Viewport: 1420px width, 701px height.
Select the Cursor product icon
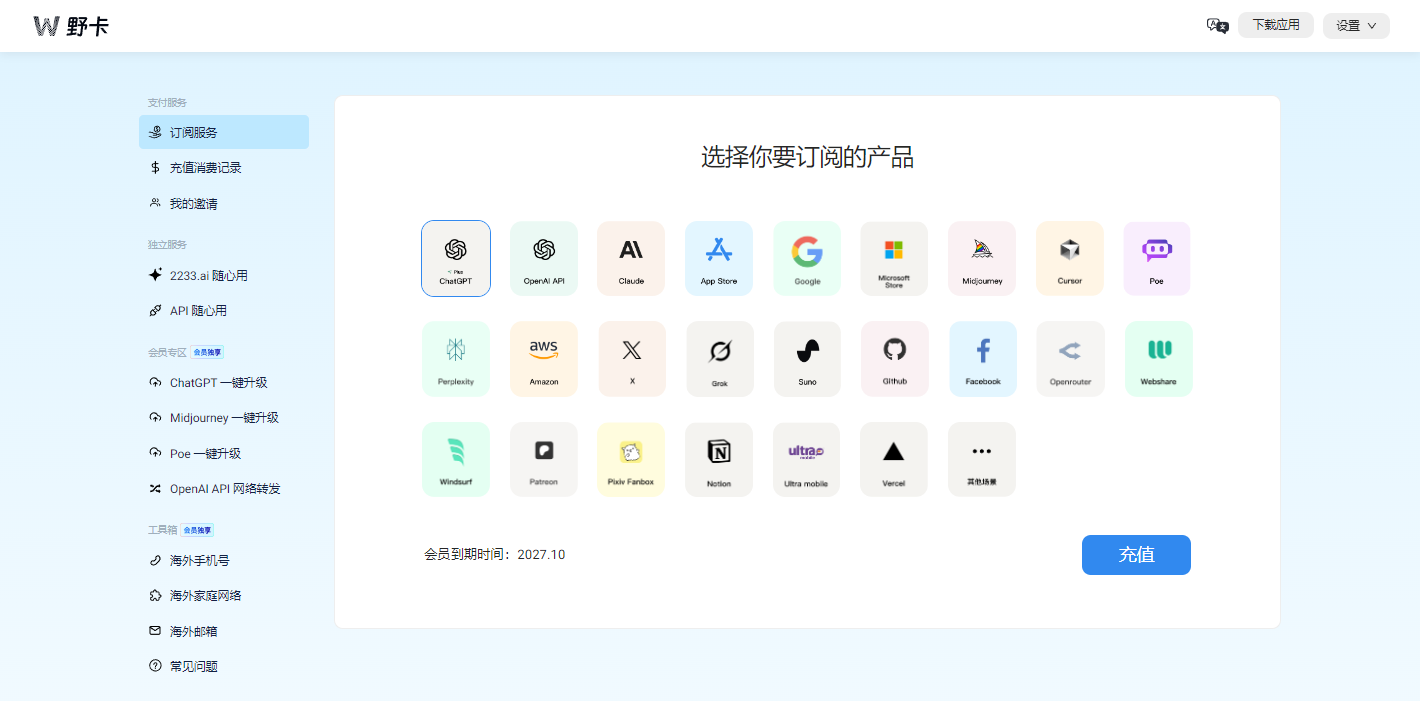click(1069, 258)
